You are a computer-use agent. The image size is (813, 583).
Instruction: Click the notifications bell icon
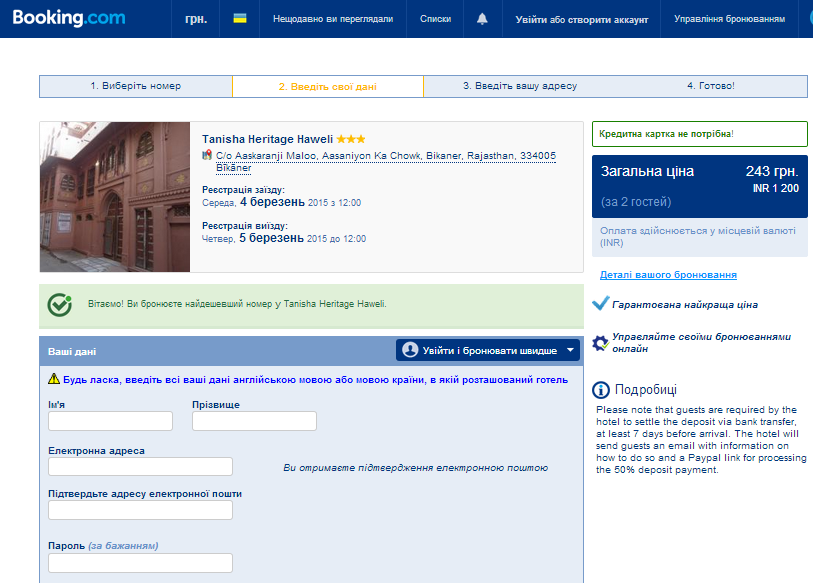tap(482, 19)
